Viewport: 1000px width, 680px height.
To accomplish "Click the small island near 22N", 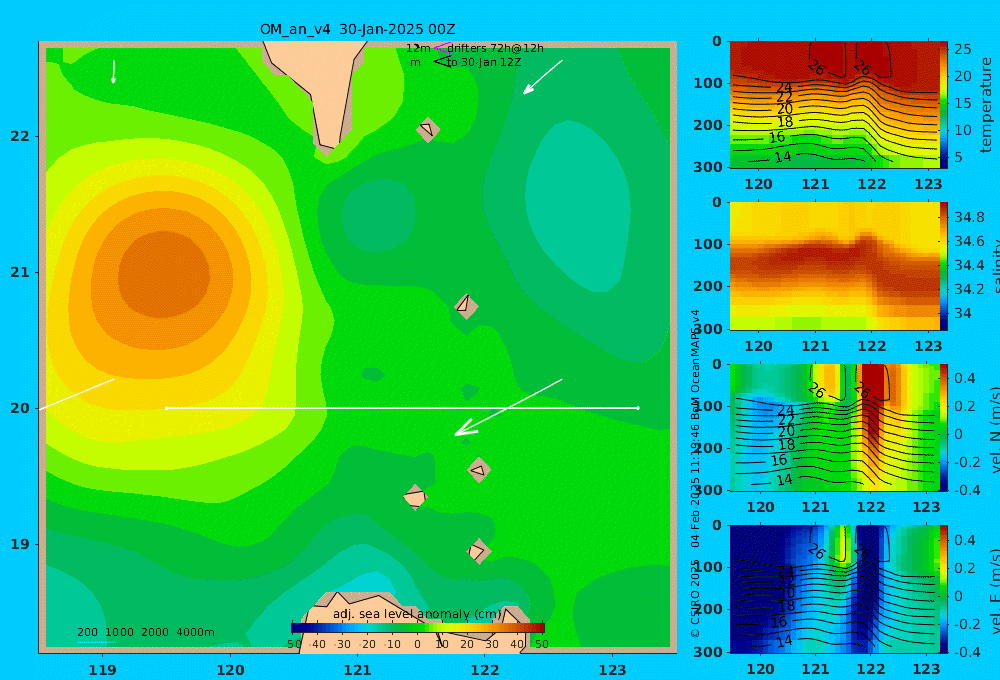I will pos(428,129).
